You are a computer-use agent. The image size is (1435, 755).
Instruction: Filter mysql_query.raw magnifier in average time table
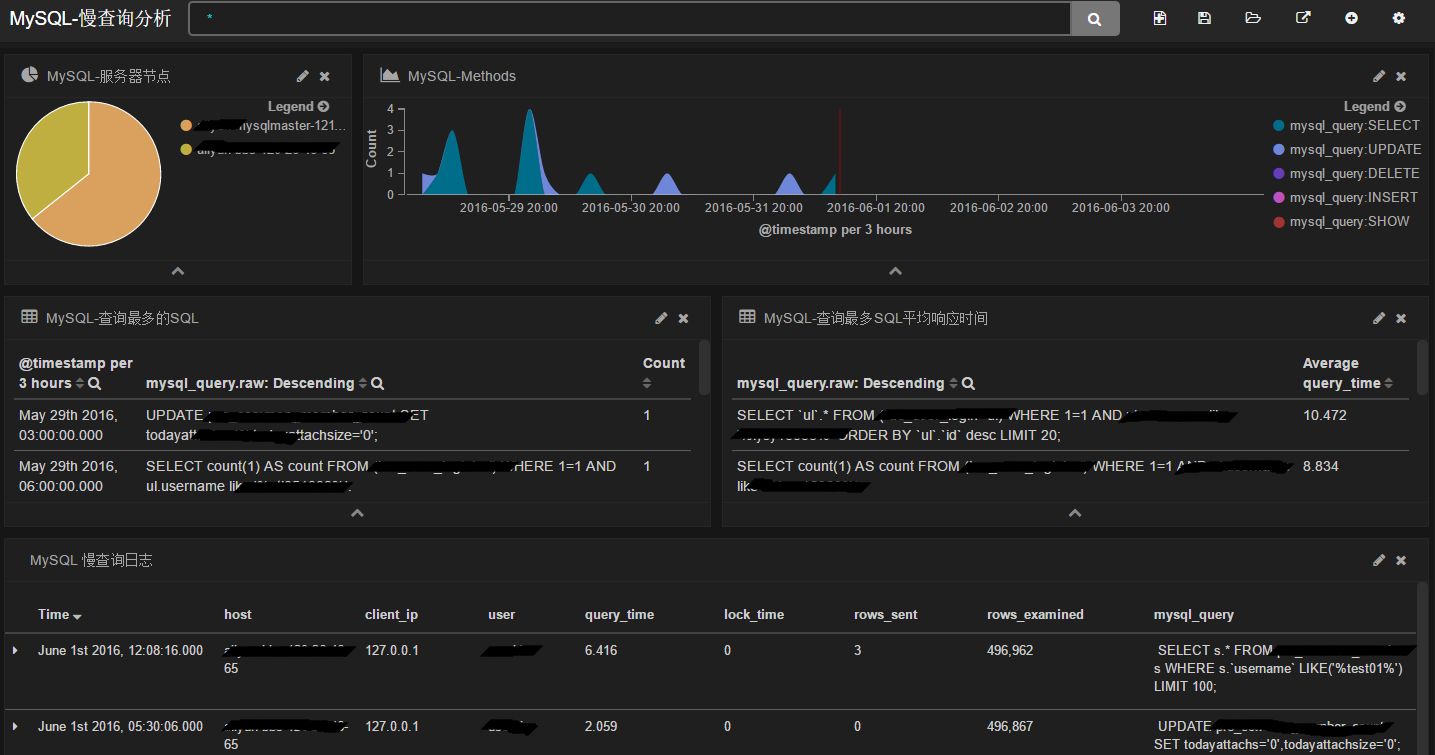(x=969, y=383)
